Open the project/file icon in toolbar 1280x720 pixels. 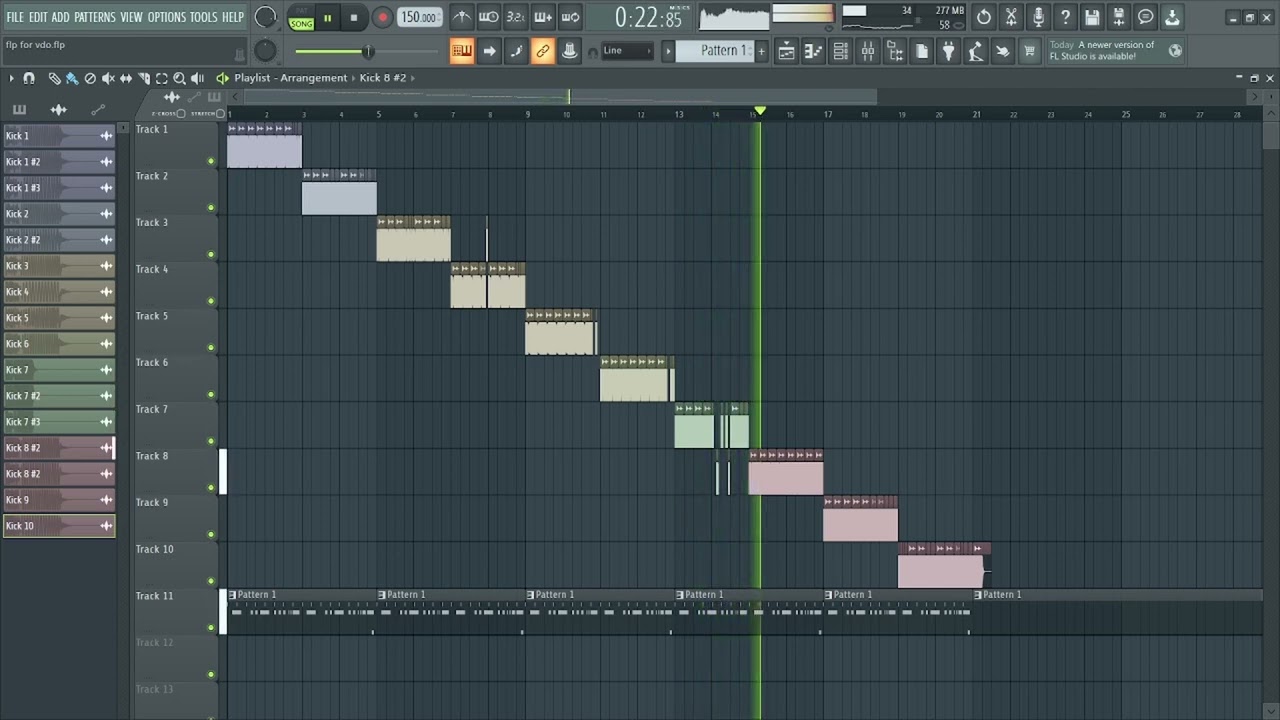[x=921, y=52]
